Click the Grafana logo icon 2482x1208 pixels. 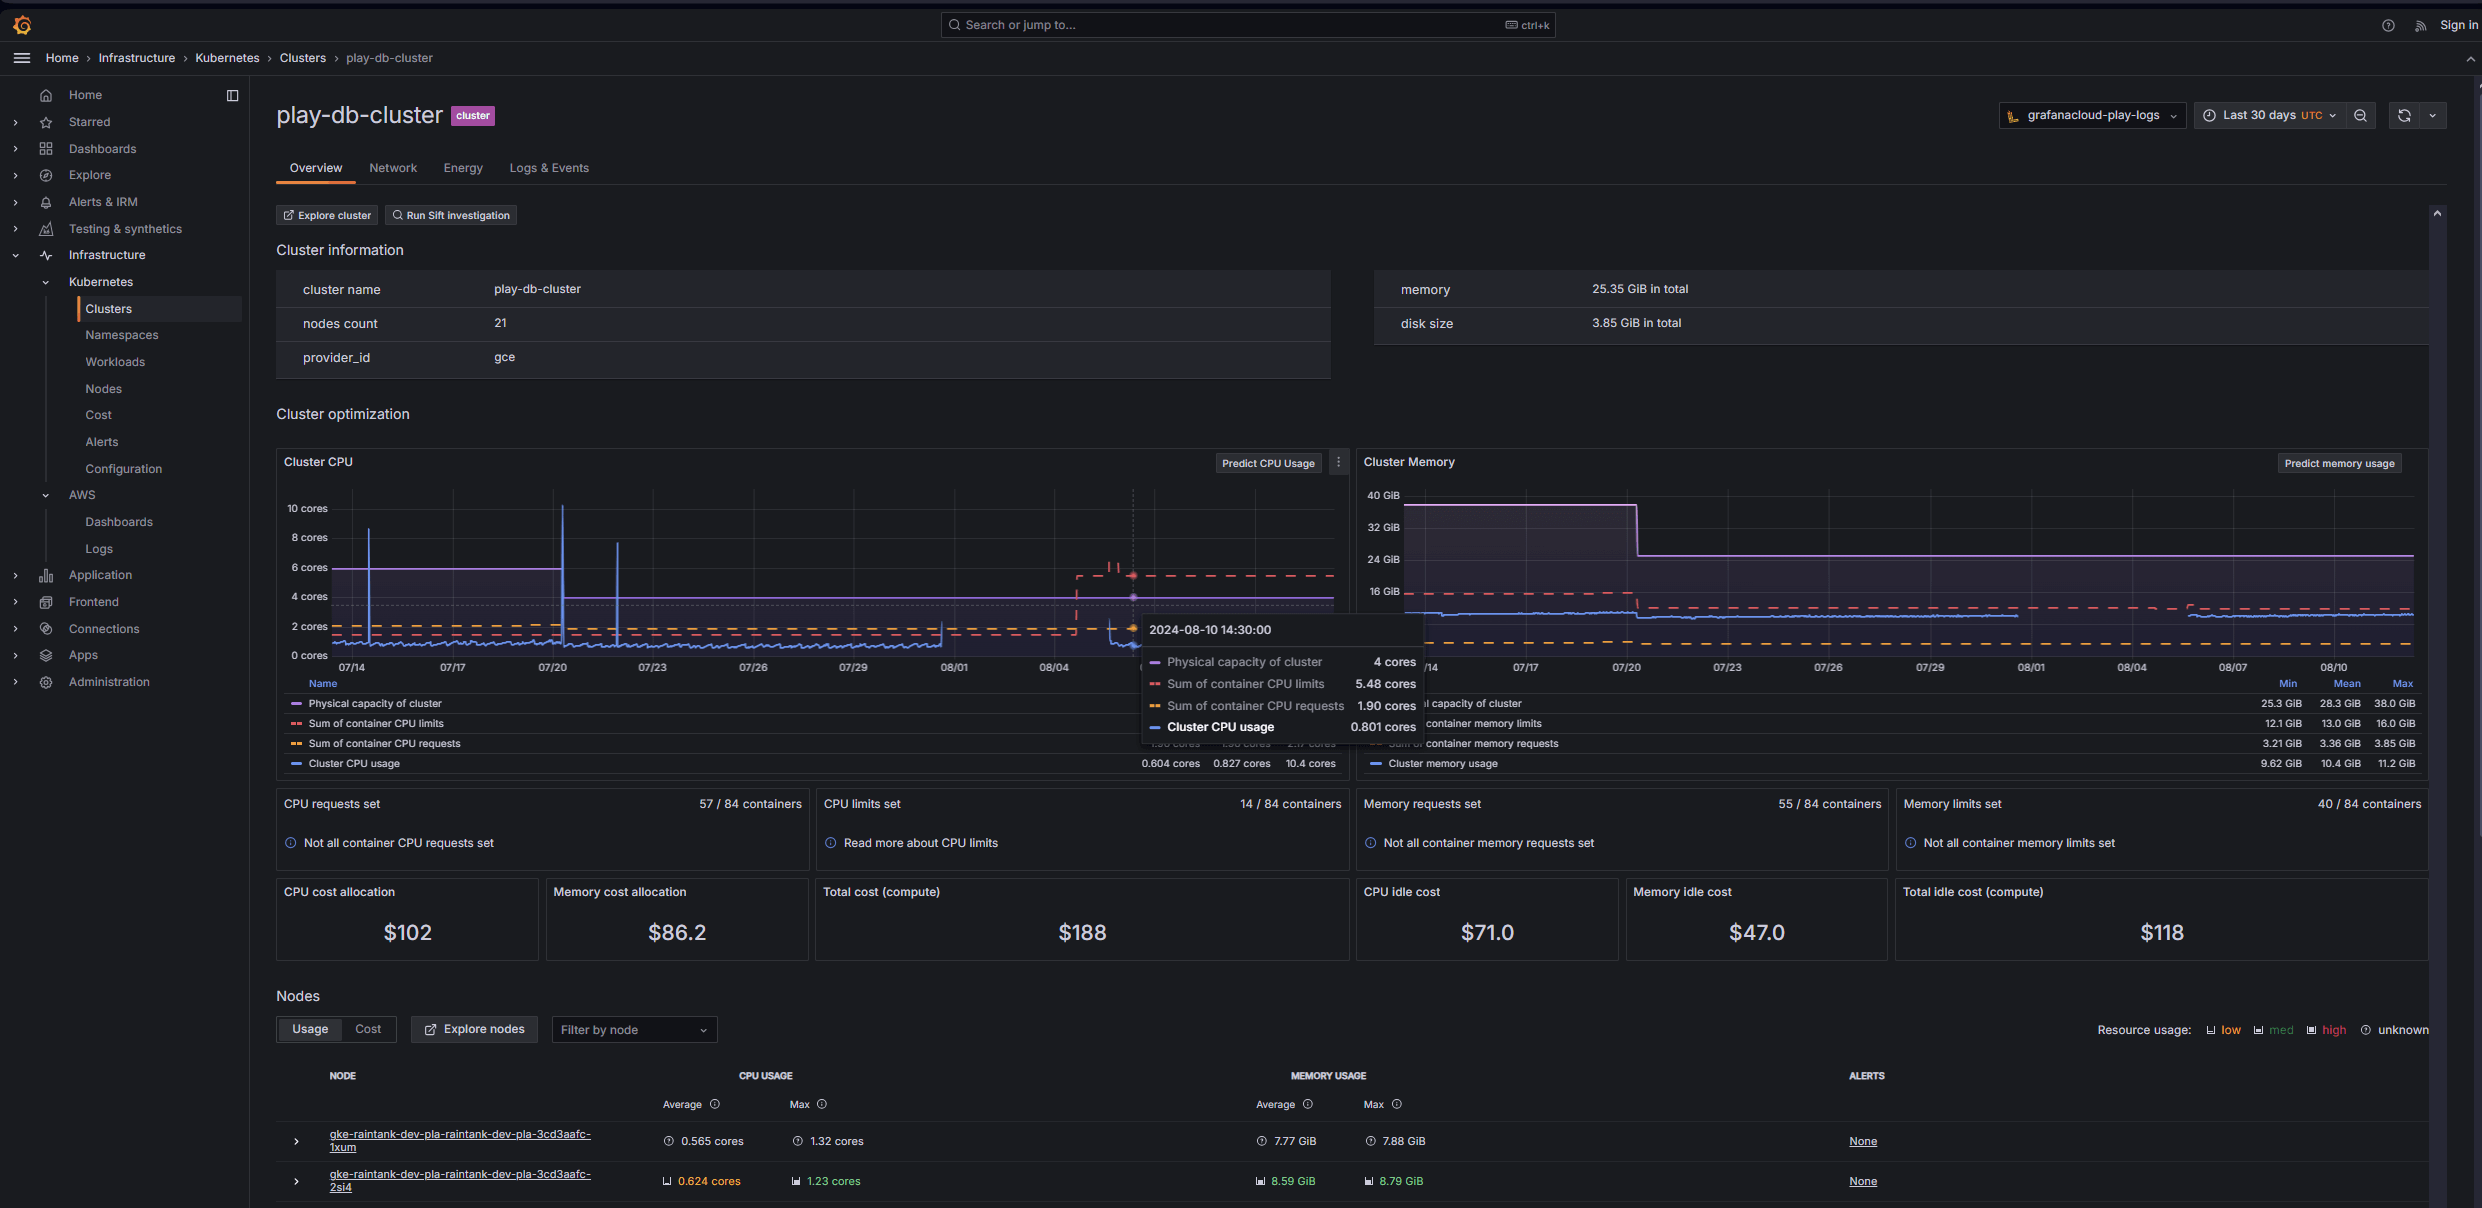pos(22,25)
